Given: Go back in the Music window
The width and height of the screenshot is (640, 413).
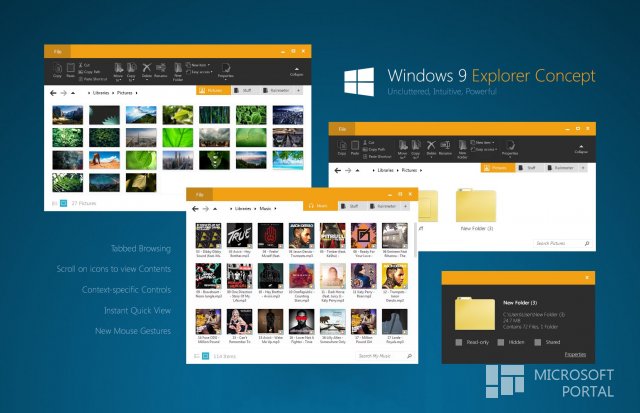Looking at the screenshot, I should coord(195,209).
